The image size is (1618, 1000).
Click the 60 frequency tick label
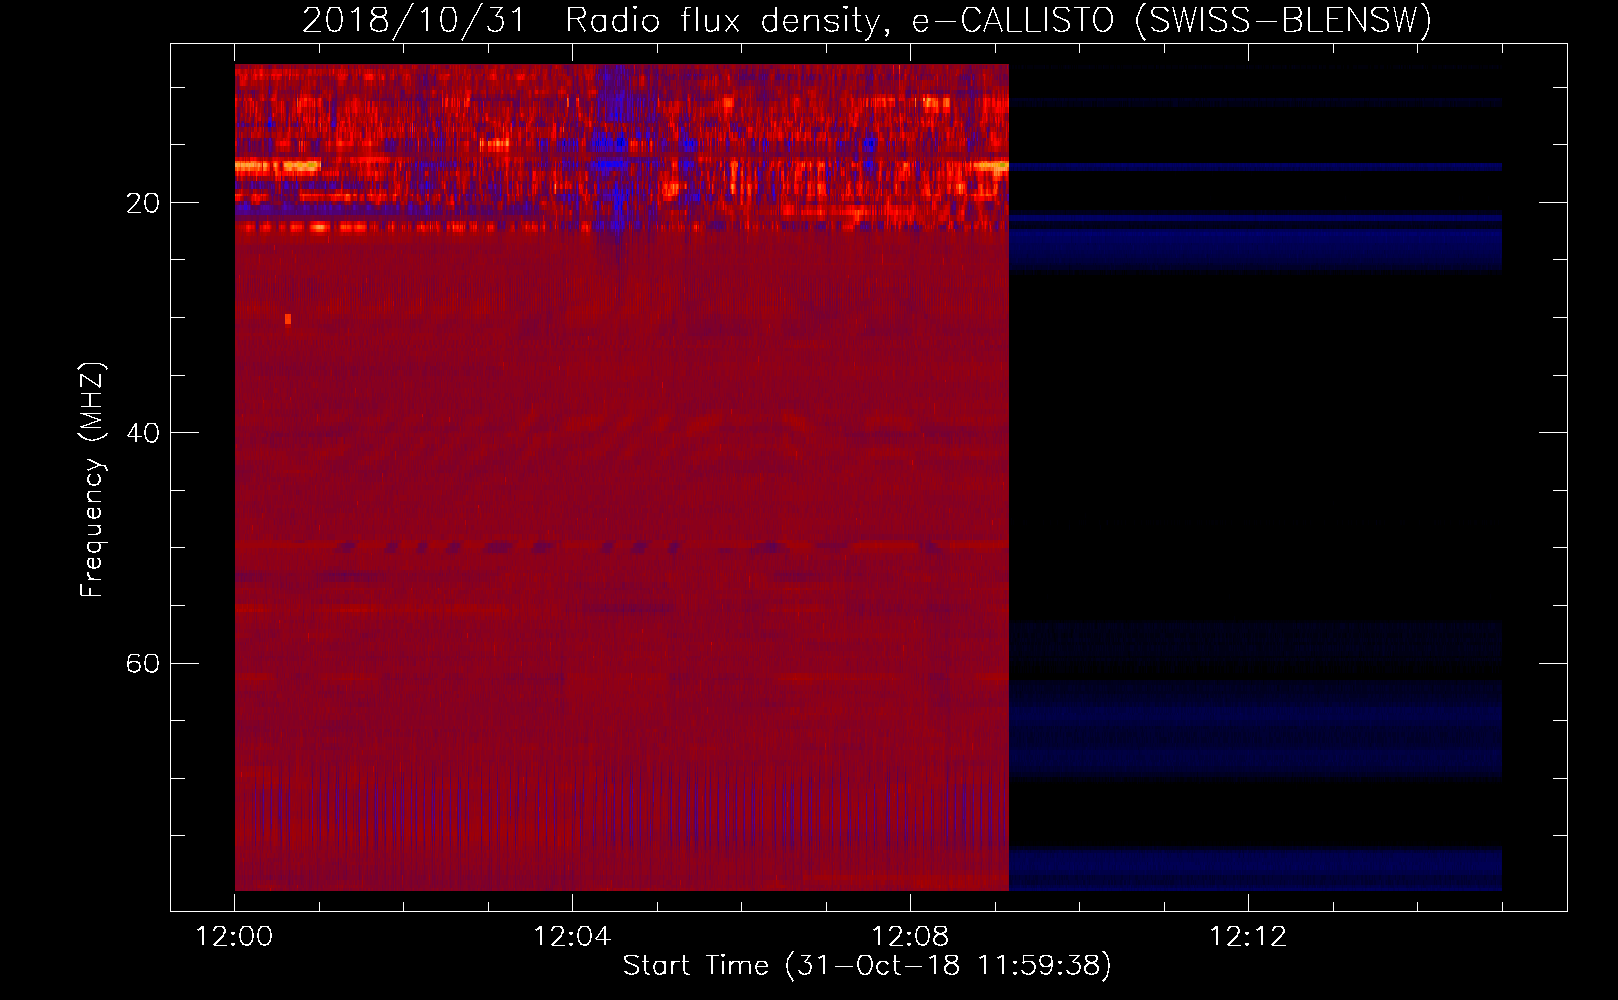click(142, 663)
